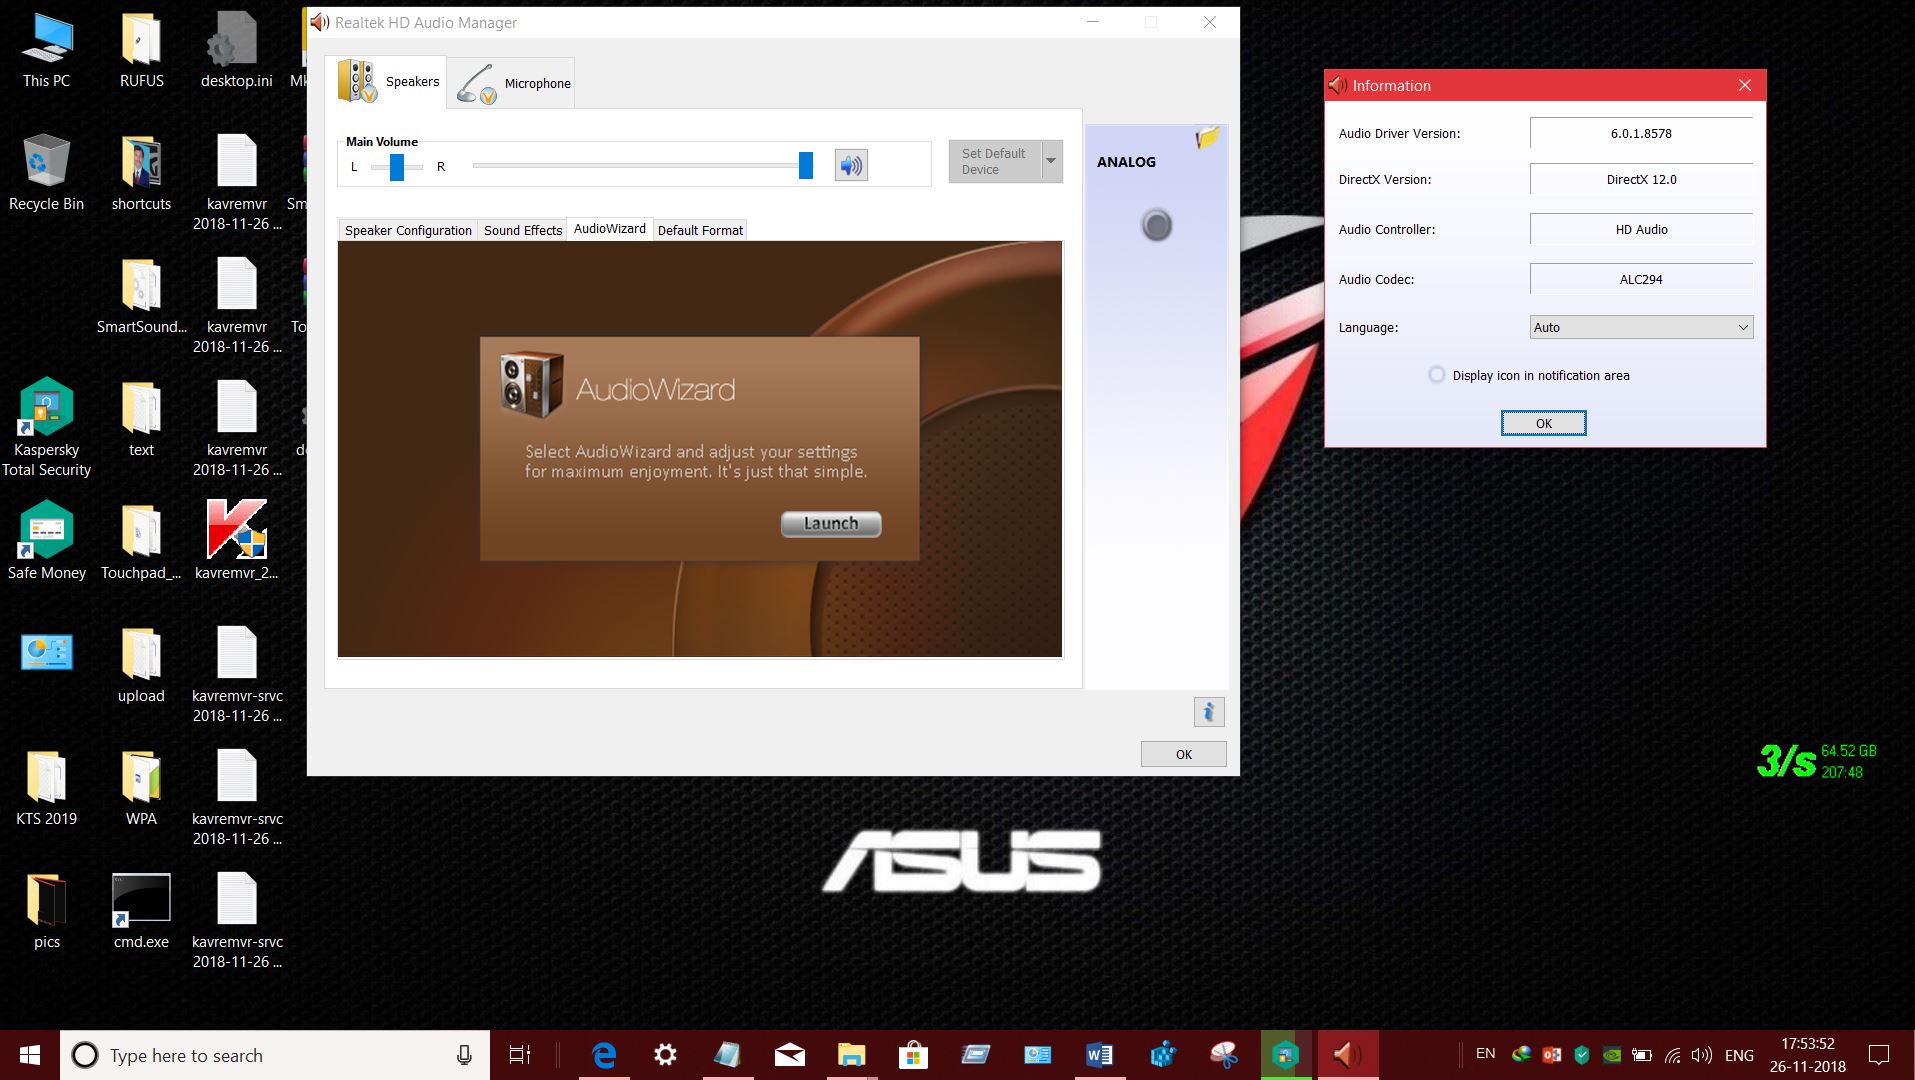Switch to the Speakers tab
This screenshot has height=1080, width=1915.
point(388,82)
